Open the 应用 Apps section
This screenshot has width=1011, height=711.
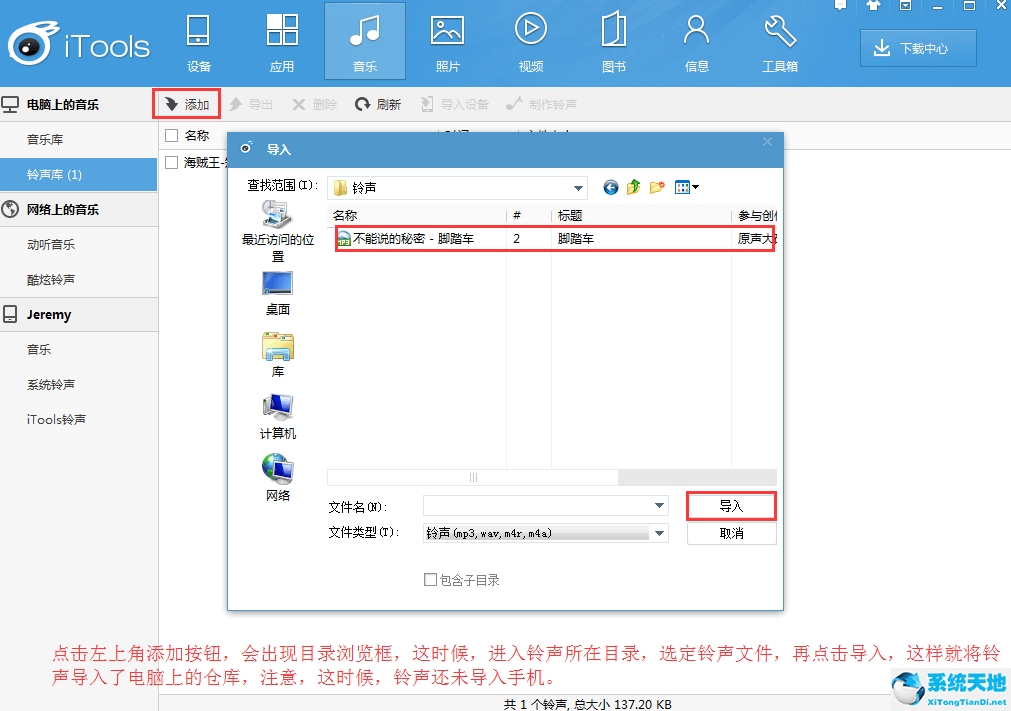point(282,40)
